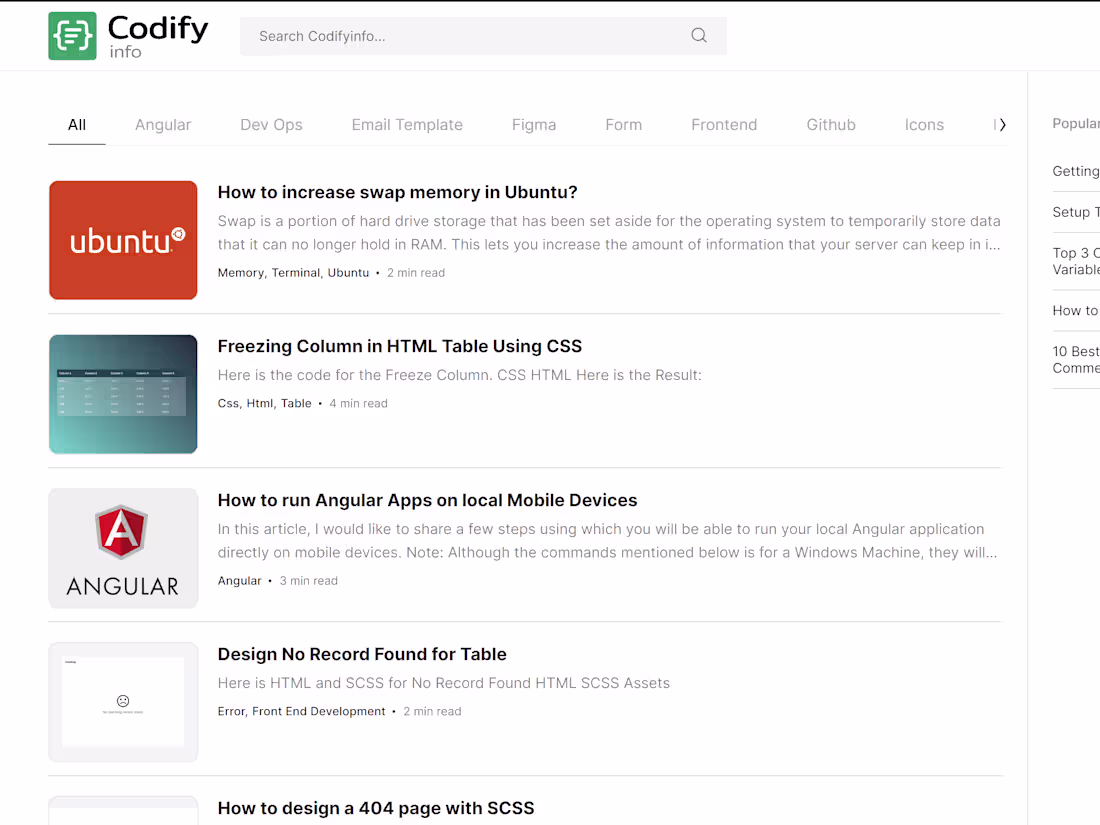
Task: Click the Terminal tag under the Ubuntu article
Action: tap(296, 272)
